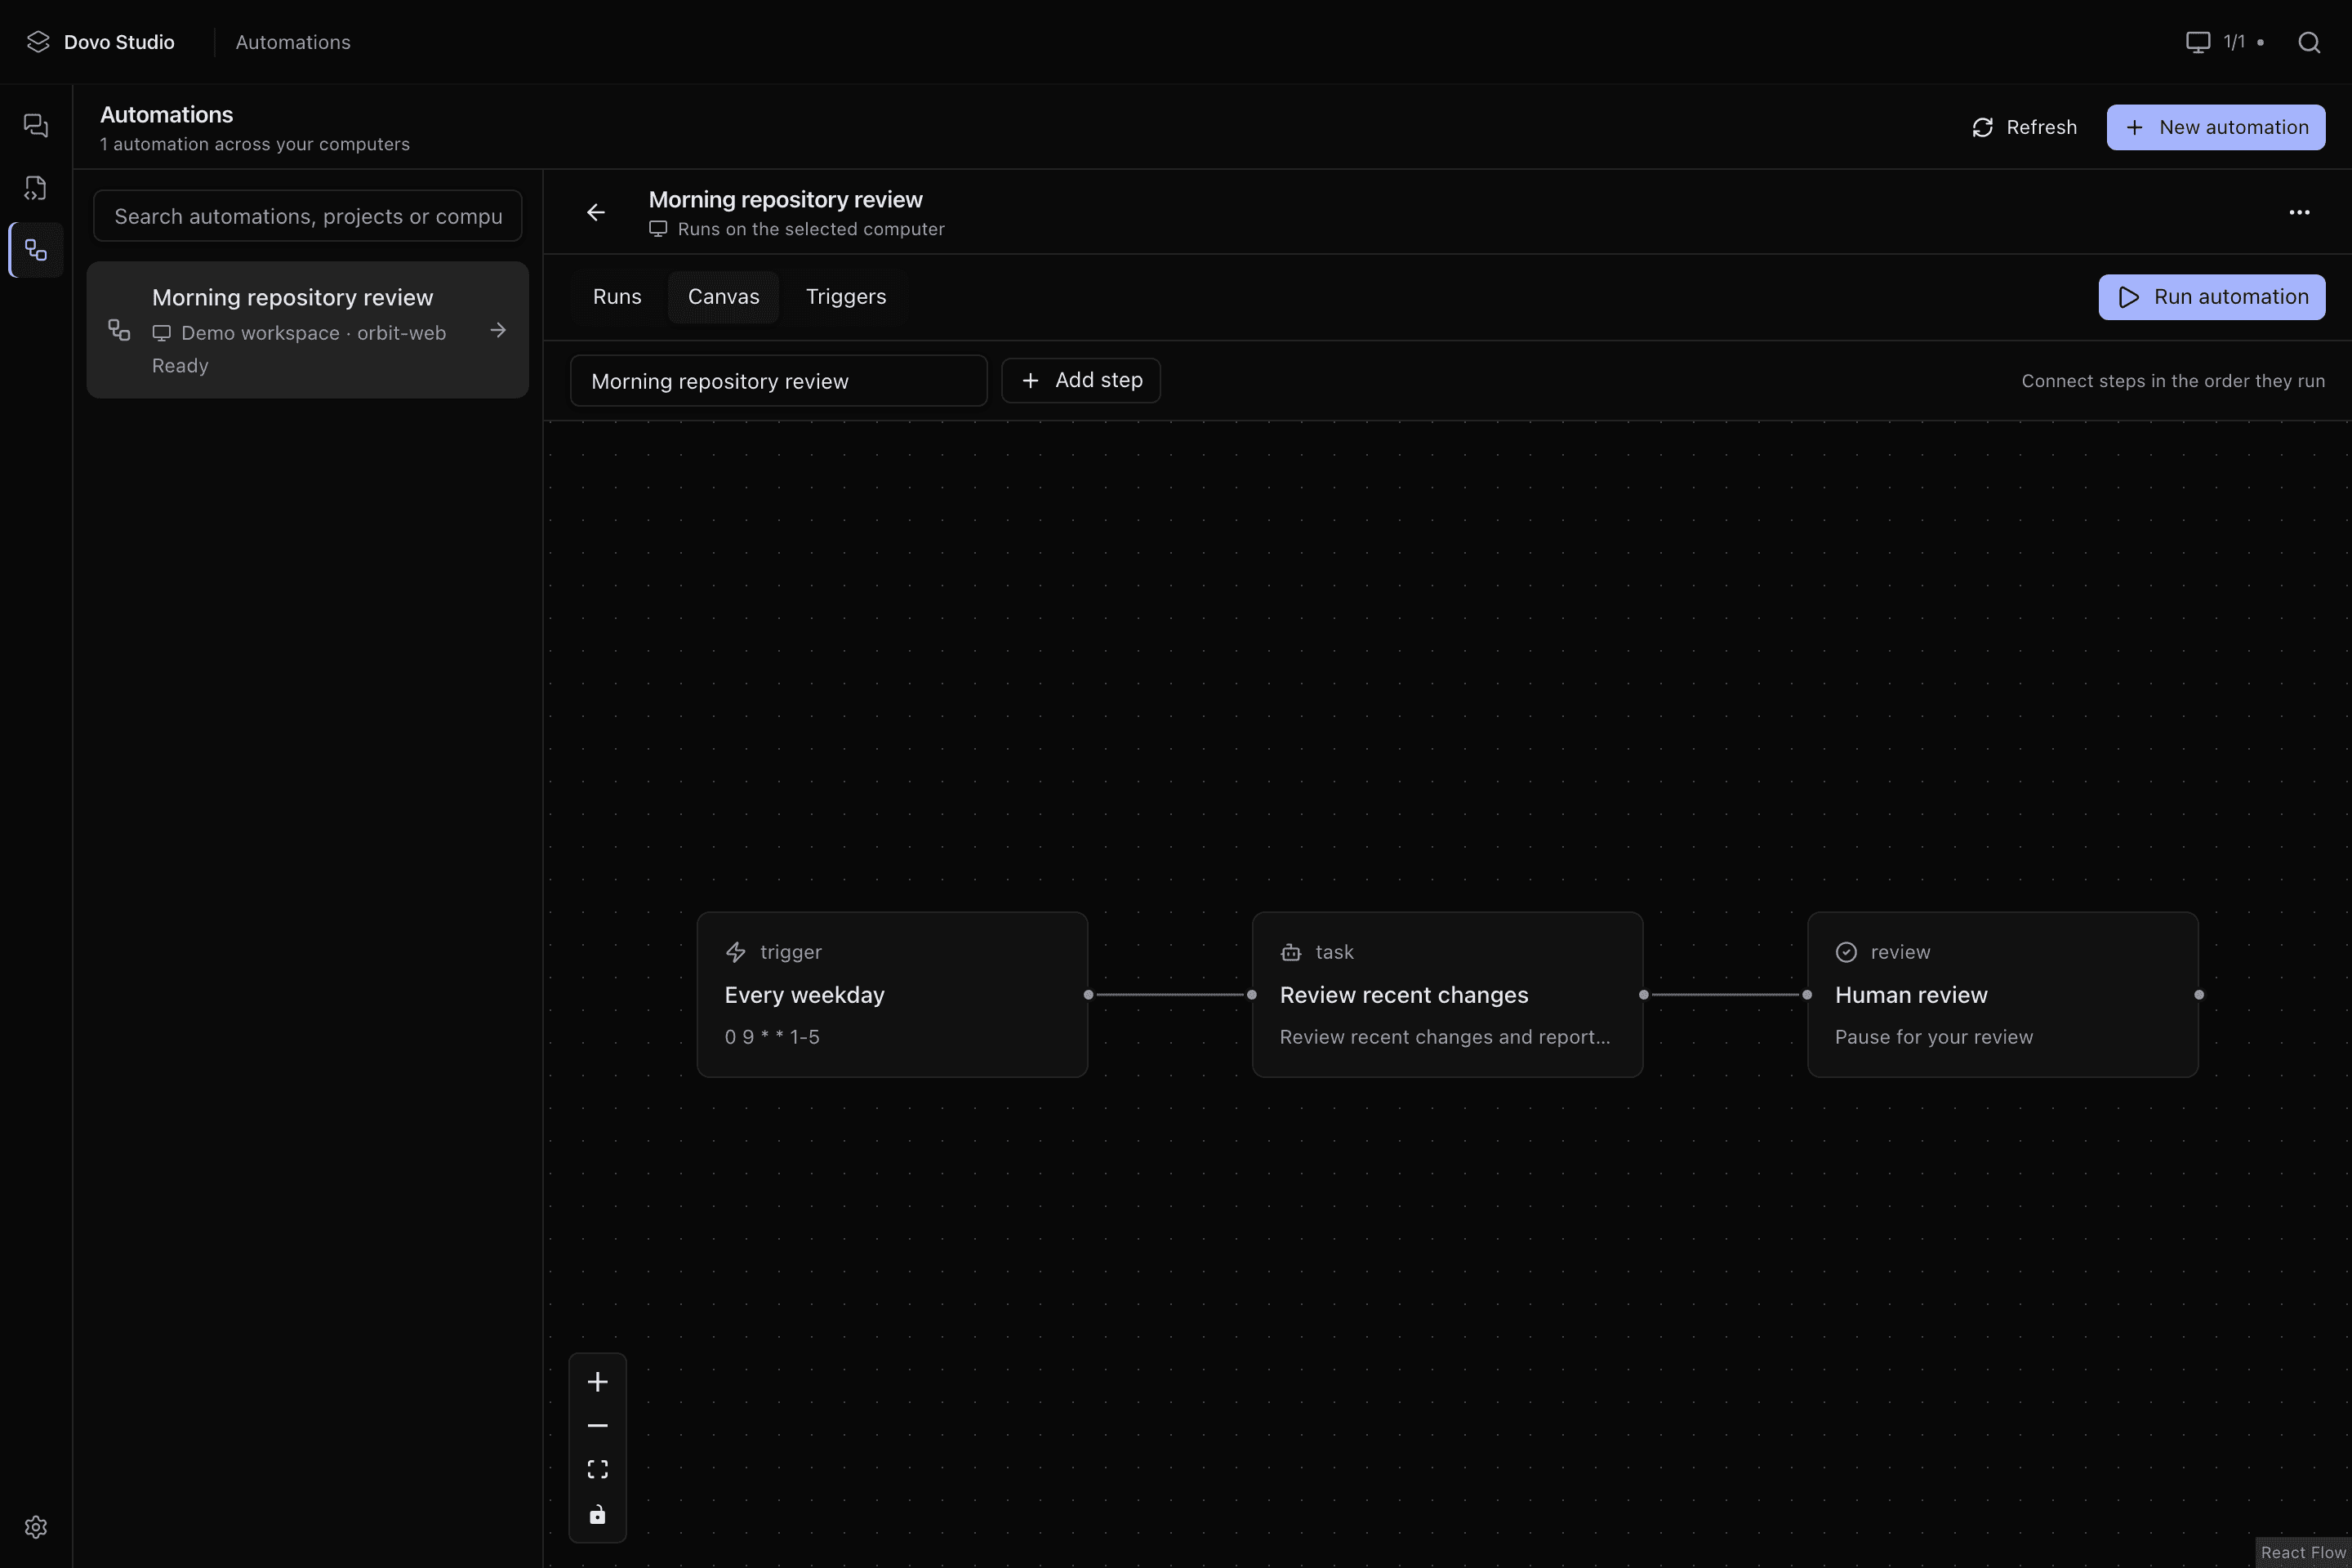Open the code file sidebar icon
Viewport: 2352px width, 1568px height.
pos(36,187)
